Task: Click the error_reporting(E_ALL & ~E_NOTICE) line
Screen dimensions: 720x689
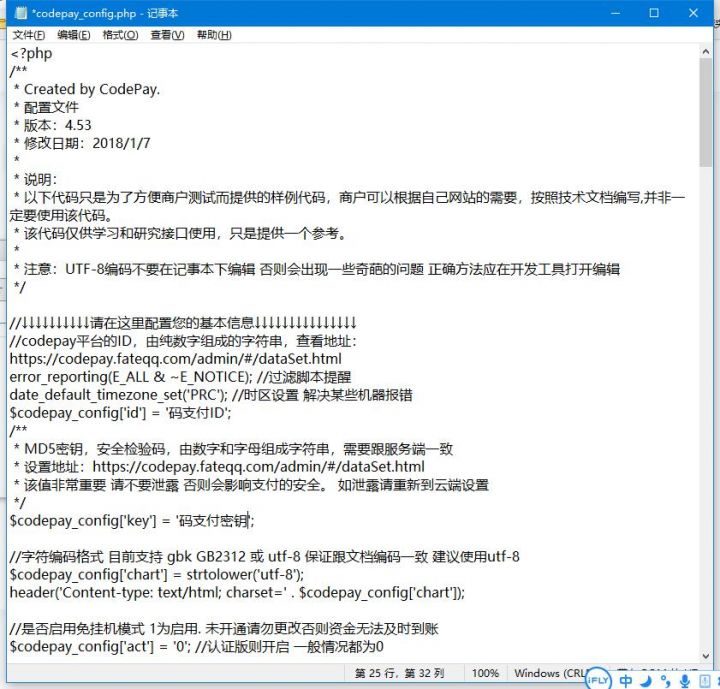Action: coord(180,377)
